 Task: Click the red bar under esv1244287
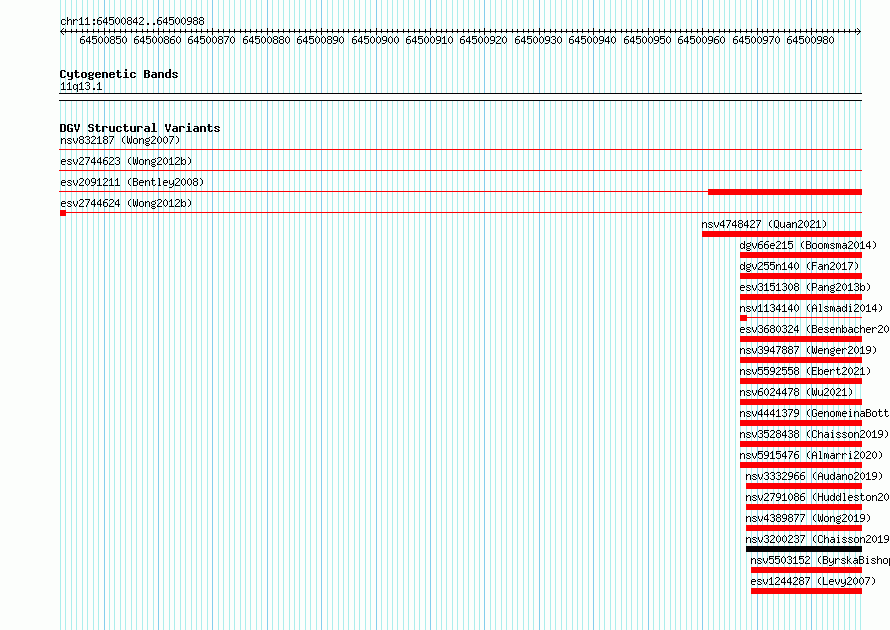pyautogui.click(x=807, y=591)
